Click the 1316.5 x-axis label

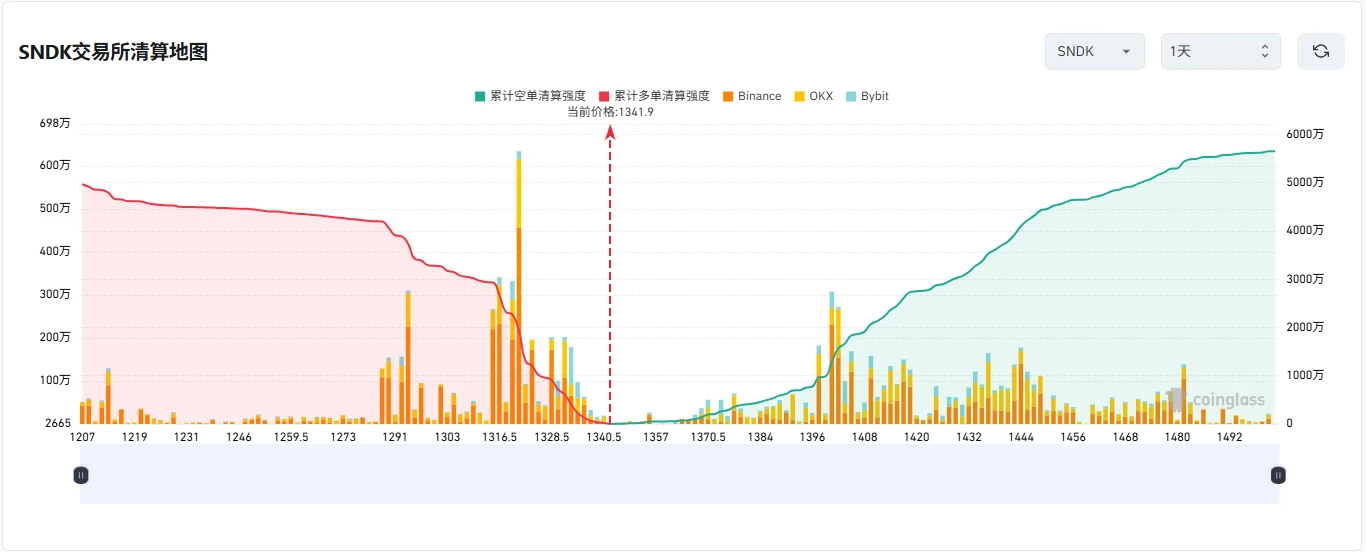500,437
